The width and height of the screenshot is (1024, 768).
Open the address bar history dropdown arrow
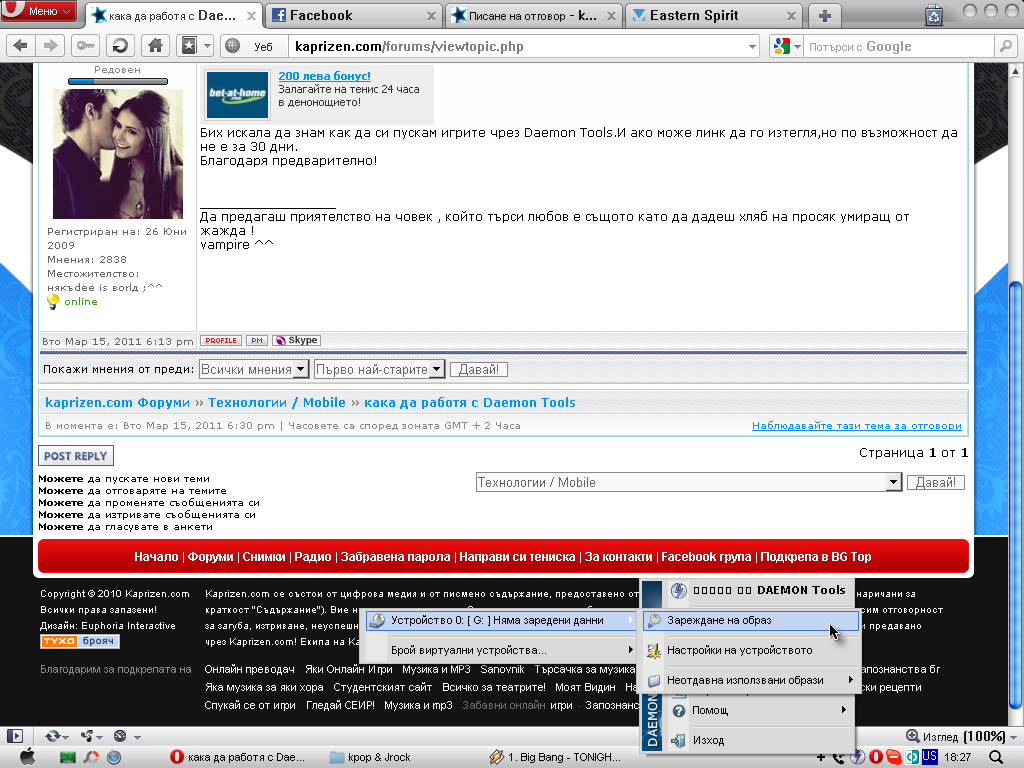[752, 46]
